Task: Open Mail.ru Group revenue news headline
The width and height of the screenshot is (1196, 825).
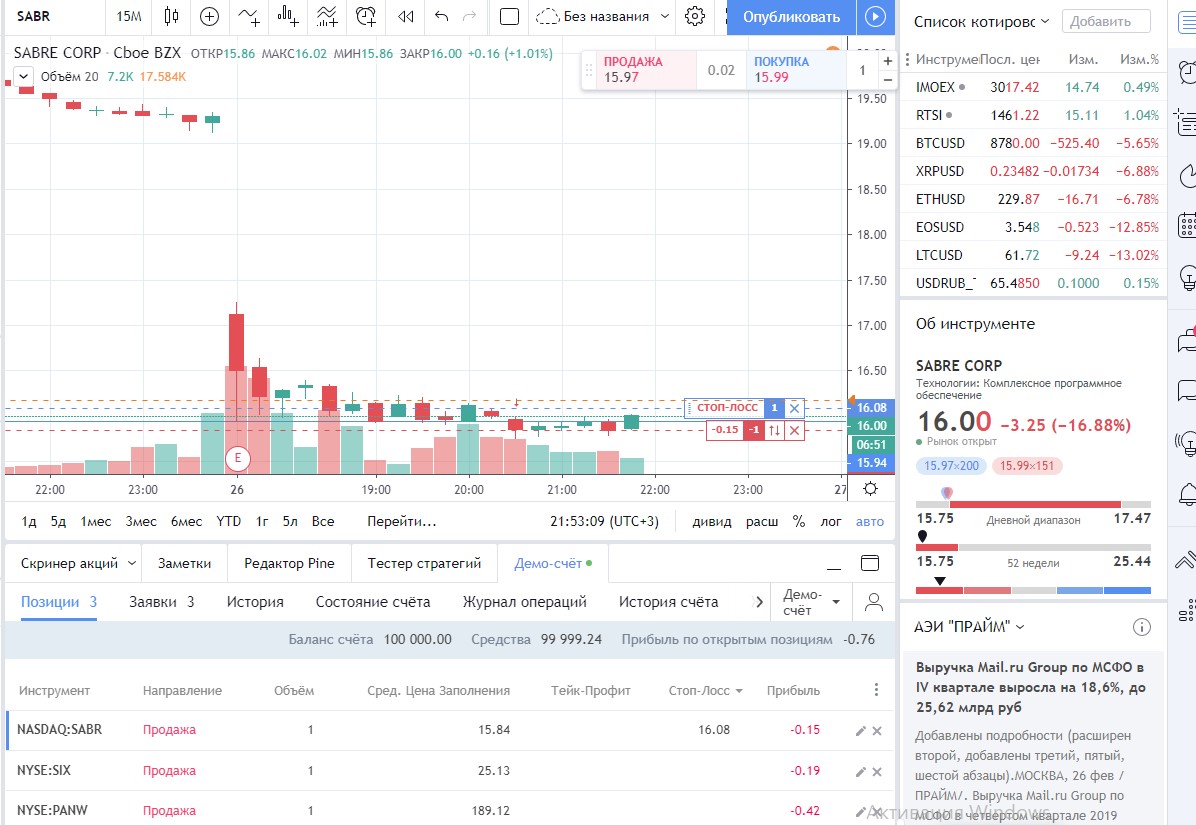Action: point(1030,687)
